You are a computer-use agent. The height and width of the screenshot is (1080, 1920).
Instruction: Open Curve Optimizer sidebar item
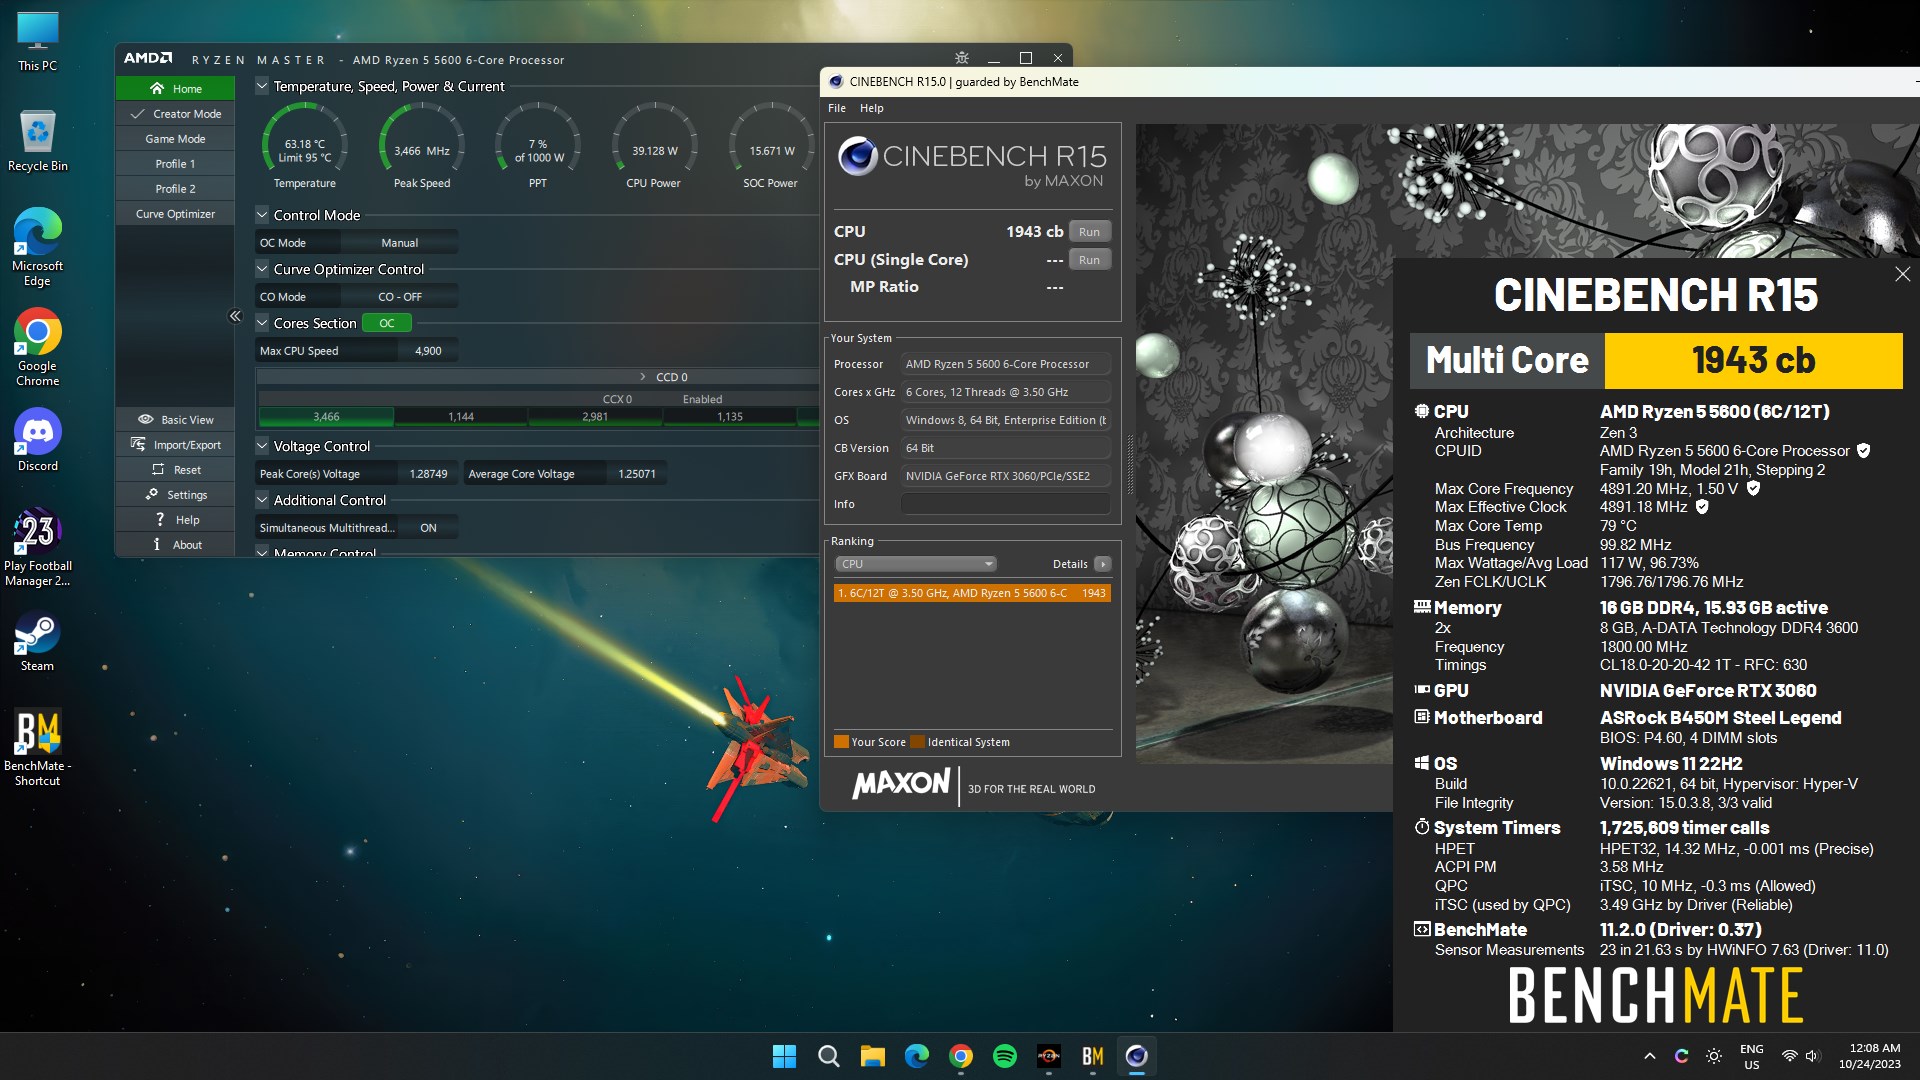(x=175, y=214)
